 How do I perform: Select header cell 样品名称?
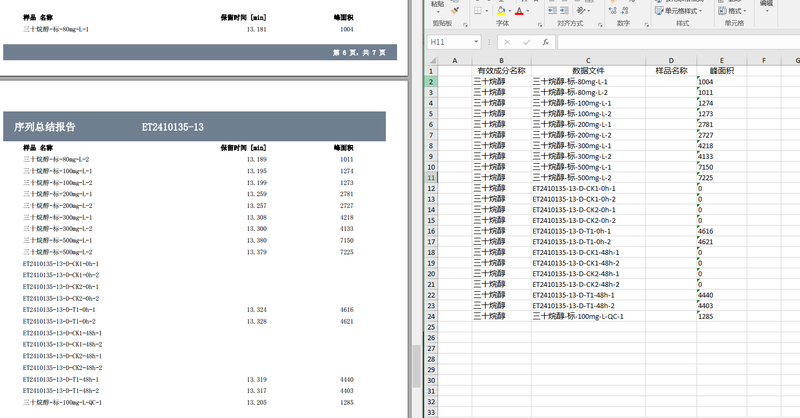coord(671,71)
